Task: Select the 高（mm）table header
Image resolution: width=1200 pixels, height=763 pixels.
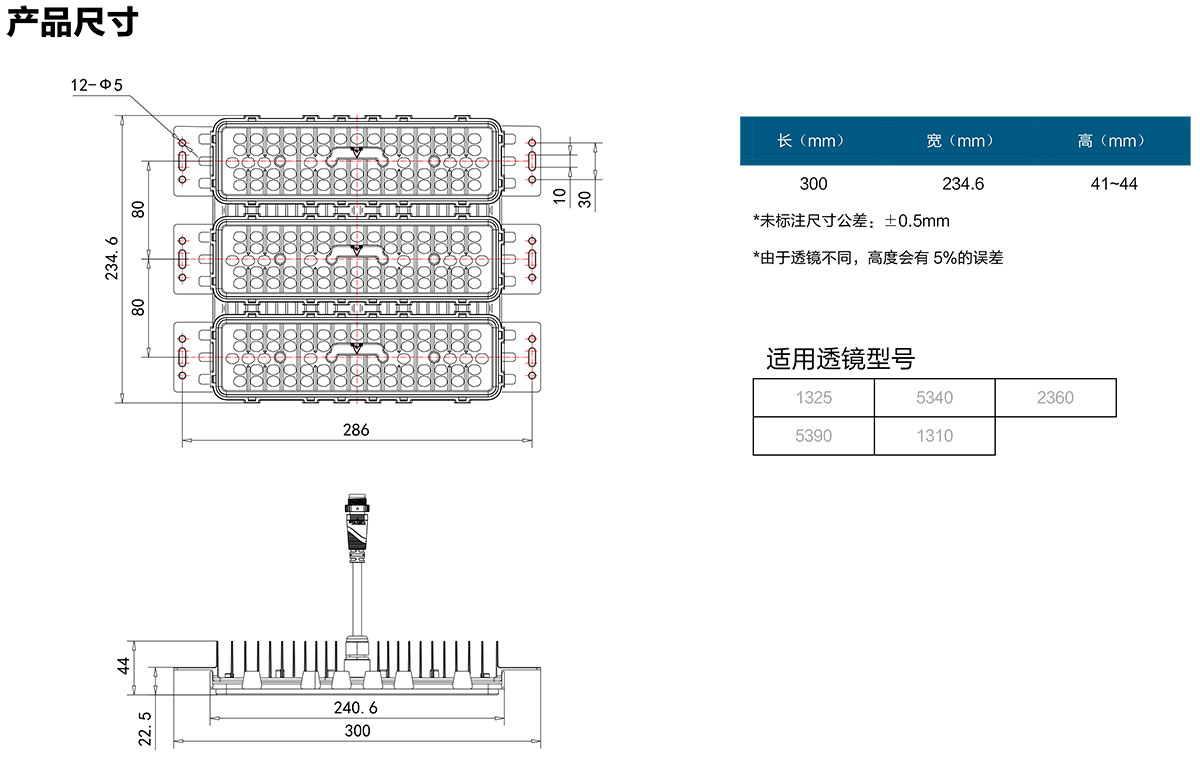Action: 1110,141
